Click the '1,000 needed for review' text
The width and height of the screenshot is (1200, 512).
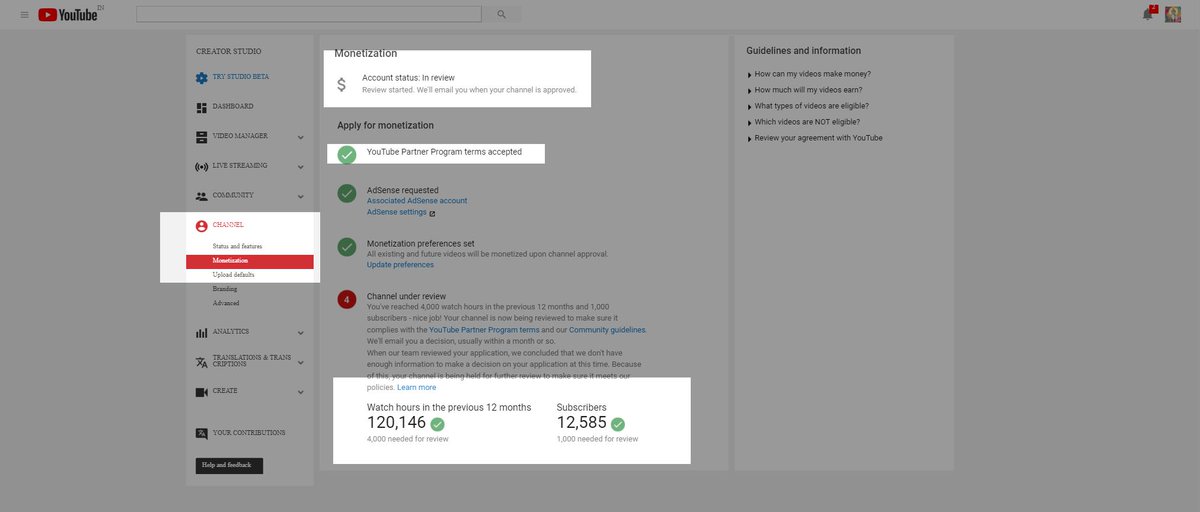tap(597, 439)
